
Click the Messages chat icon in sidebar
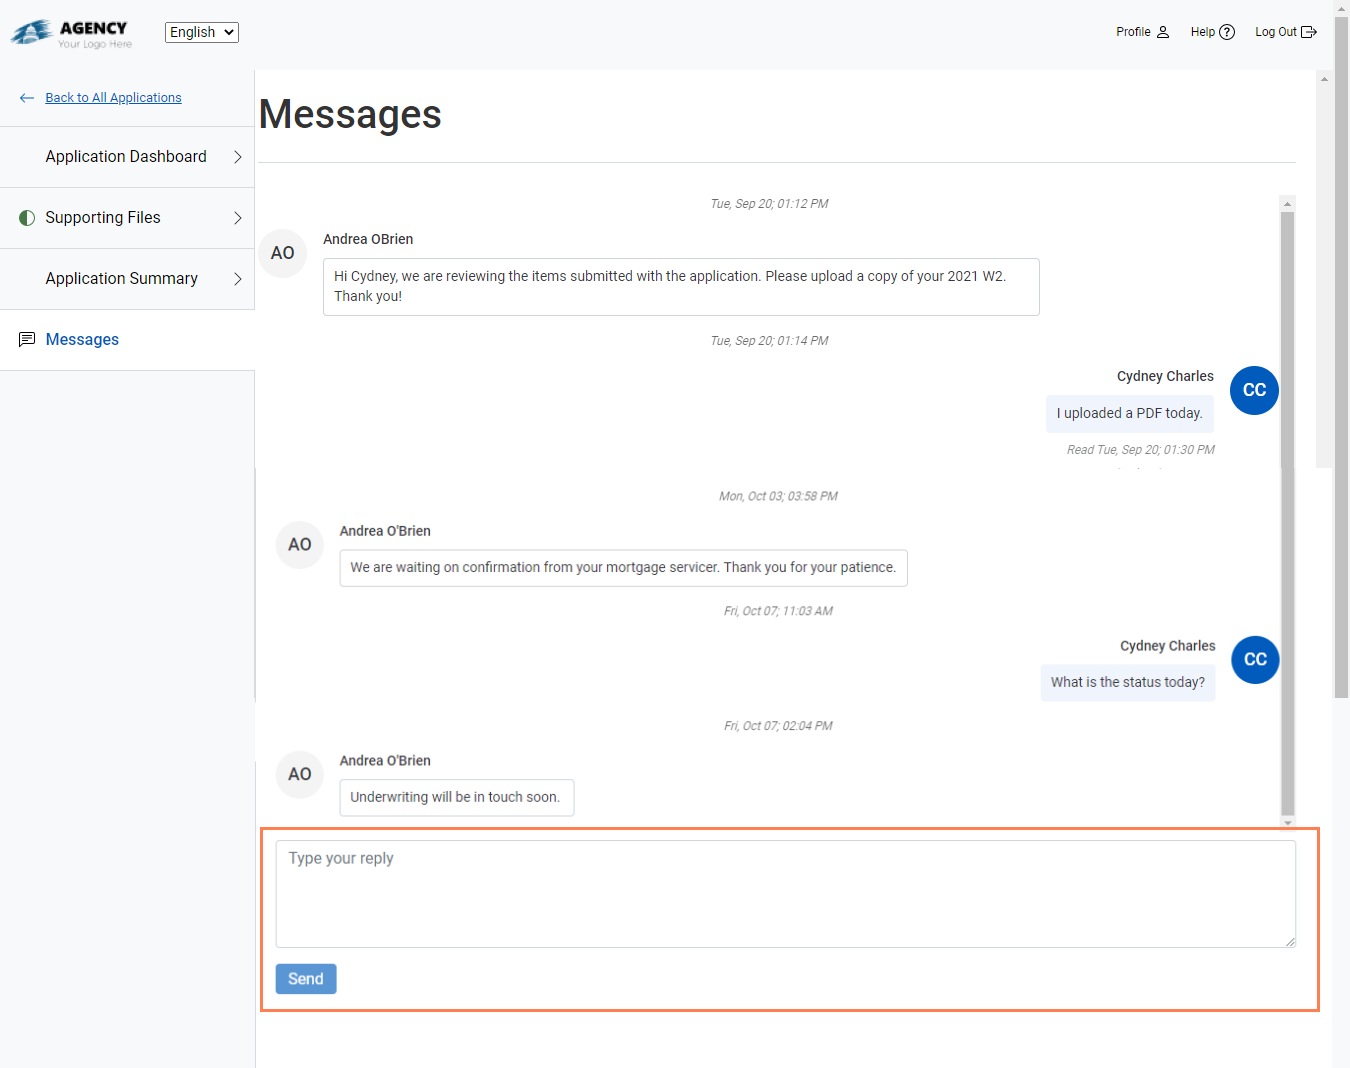pyautogui.click(x=27, y=340)
